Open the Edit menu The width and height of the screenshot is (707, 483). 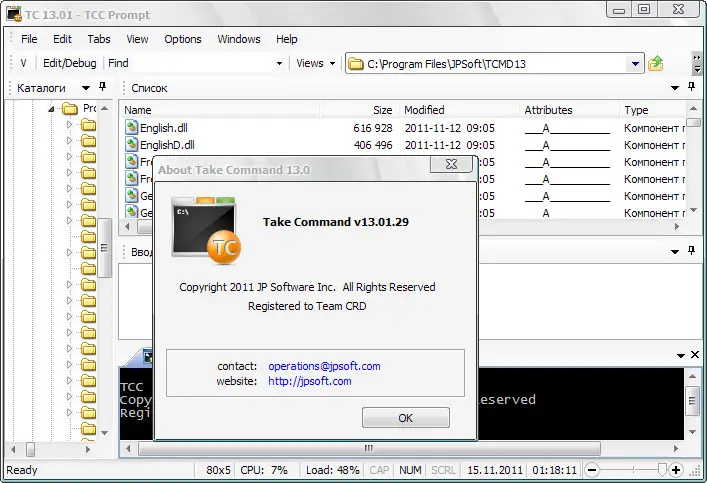[62, 39]
